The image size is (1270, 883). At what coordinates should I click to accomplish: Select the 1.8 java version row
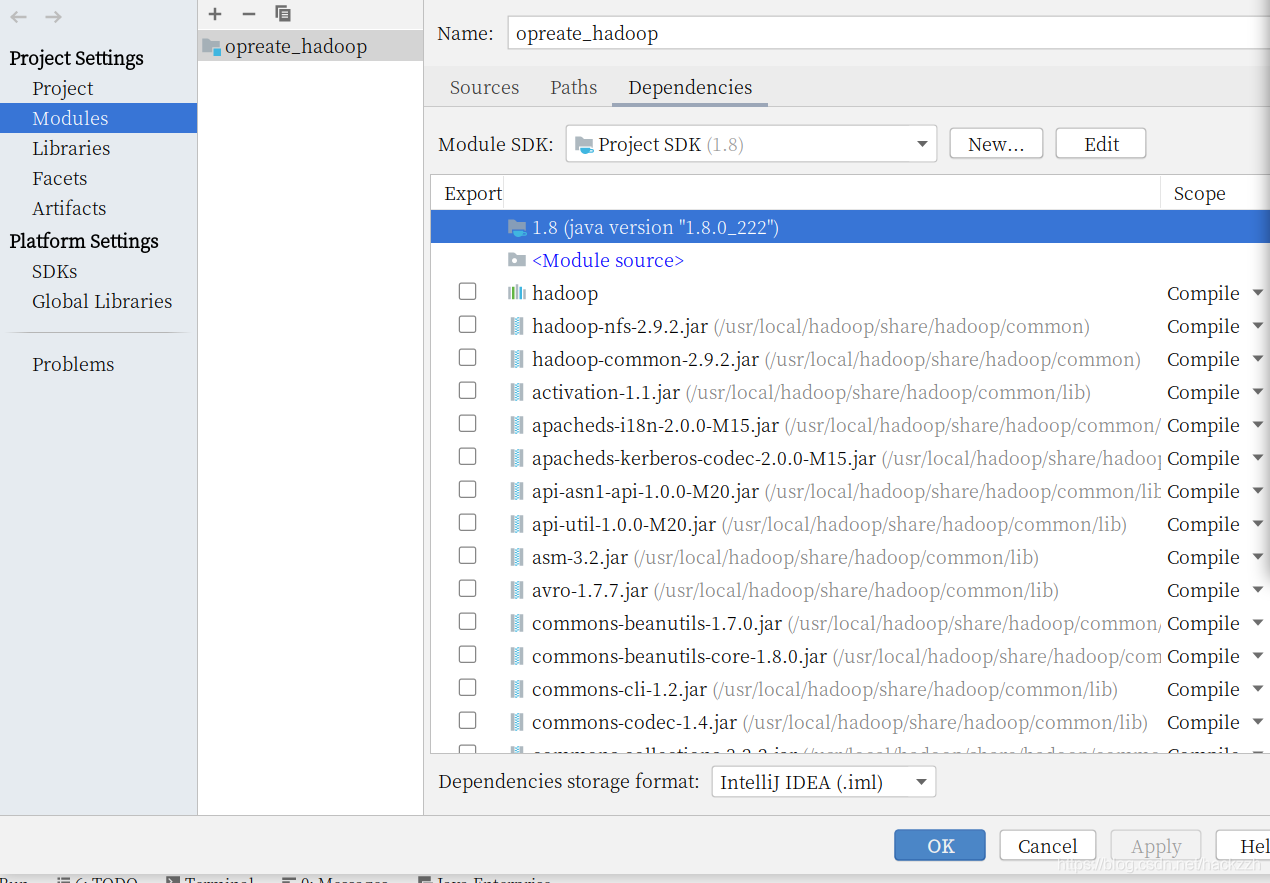point(850,227)
